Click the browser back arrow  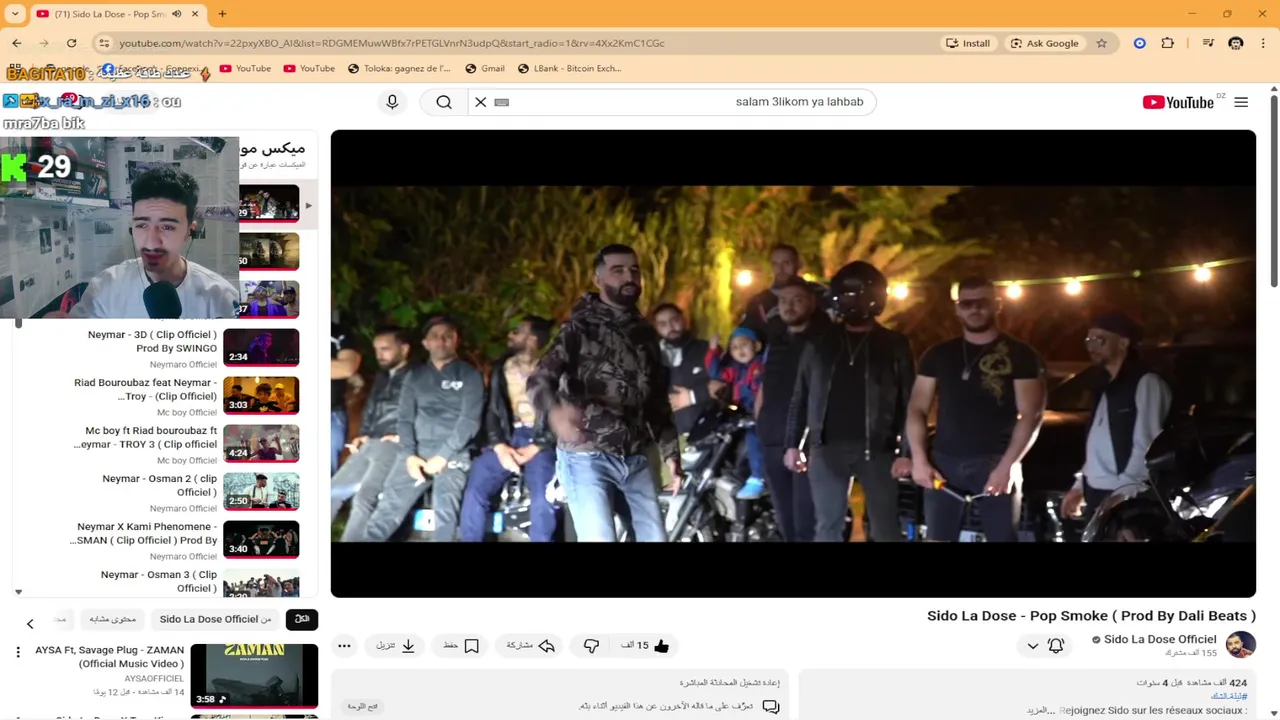(x=17, y=43)
